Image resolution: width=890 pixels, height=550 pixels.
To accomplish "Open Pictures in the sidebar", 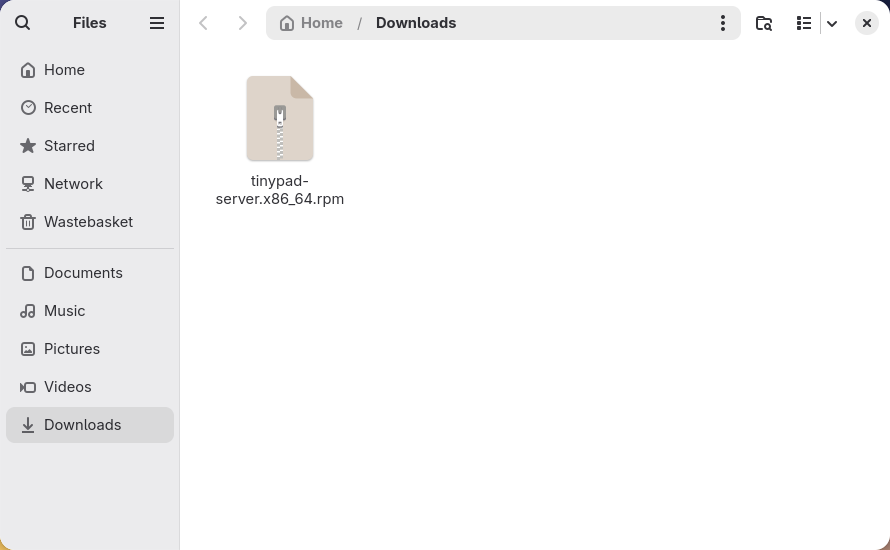I will pyautogui.click(x=90, y=349).
